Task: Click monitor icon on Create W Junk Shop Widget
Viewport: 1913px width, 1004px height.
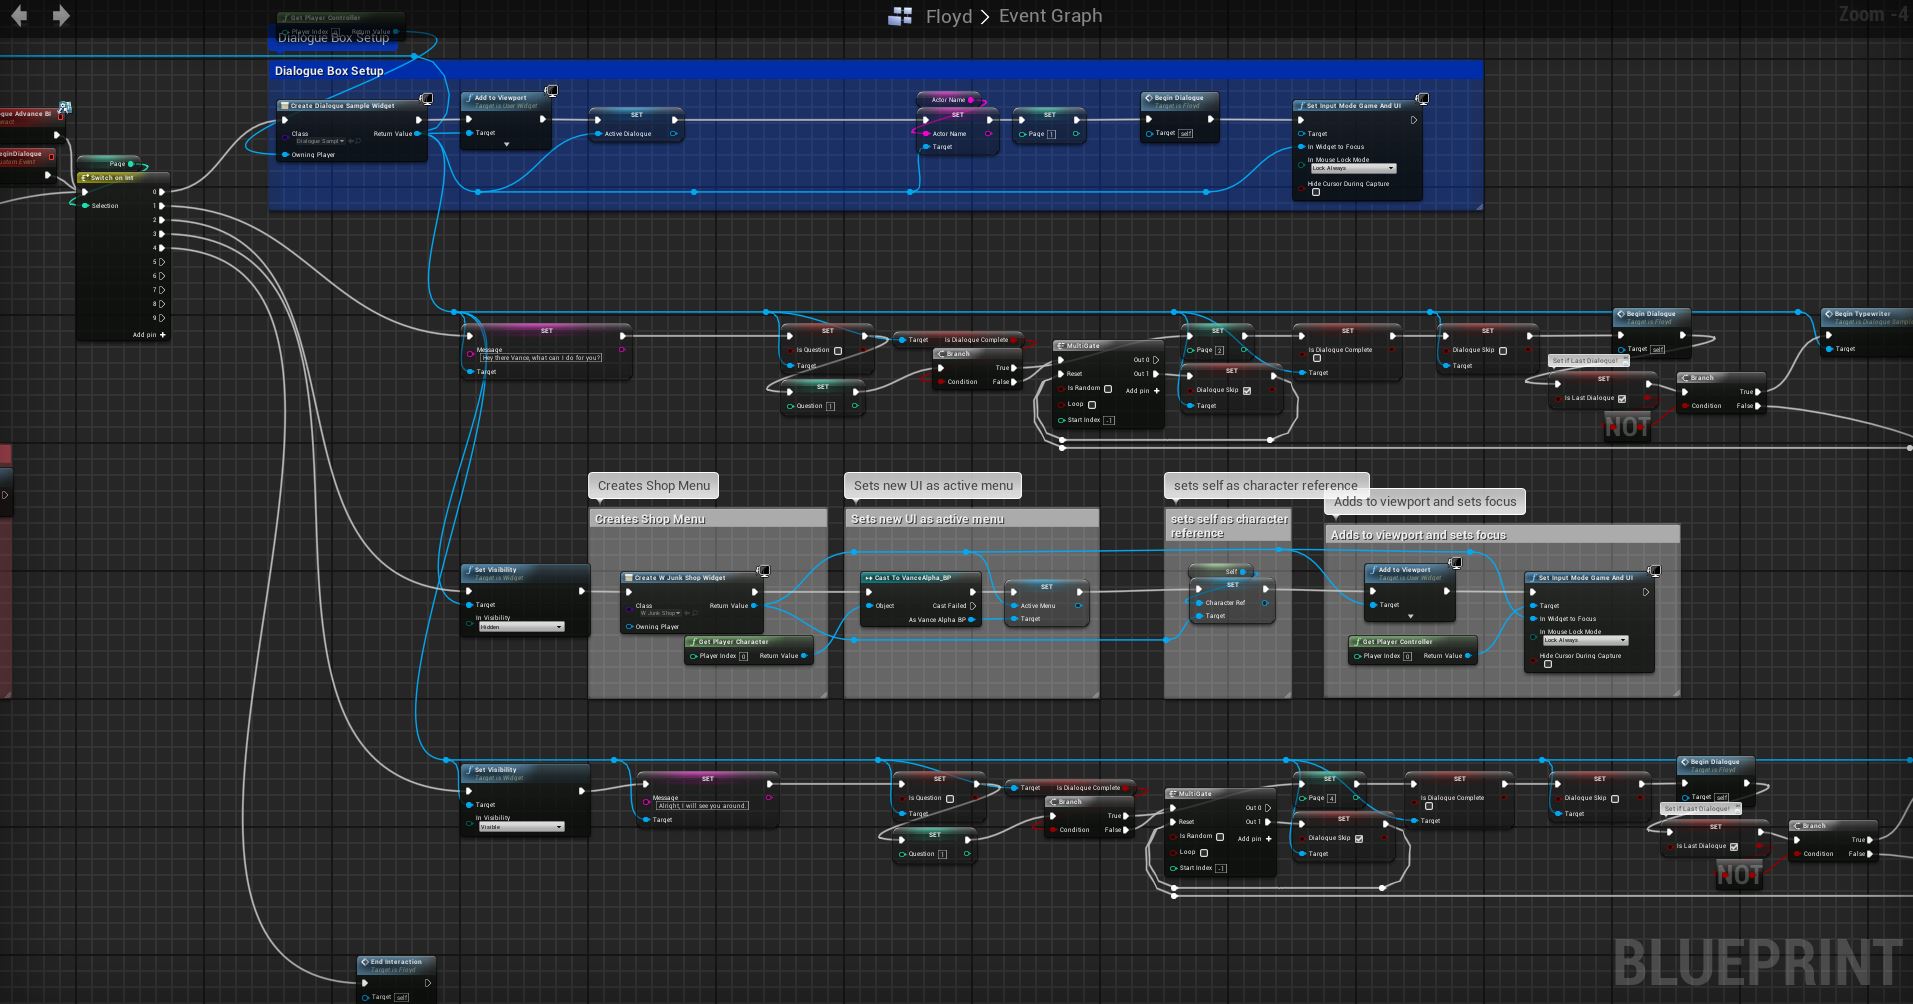Action: point(763,570)
